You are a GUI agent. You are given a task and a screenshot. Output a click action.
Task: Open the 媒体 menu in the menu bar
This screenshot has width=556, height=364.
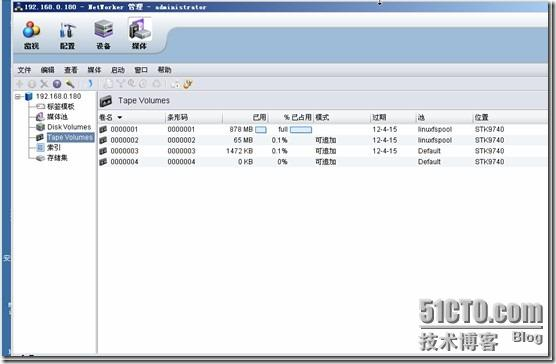pyautogui.click(x=94, y=70)
